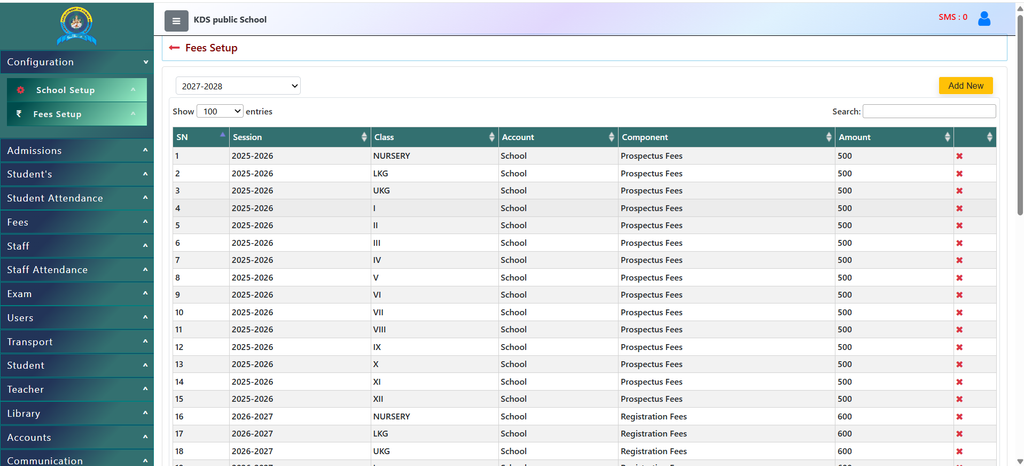Open the session dropdown showing 2027-2028

[238, 85]
